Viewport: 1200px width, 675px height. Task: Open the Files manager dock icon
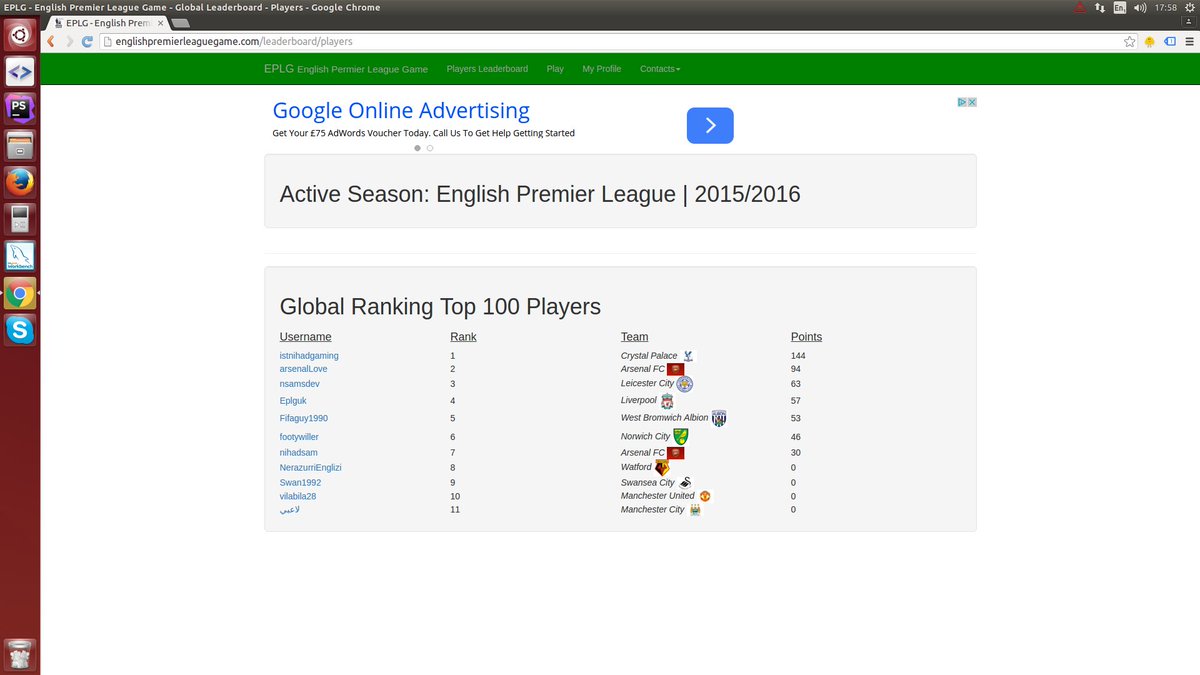20,146
